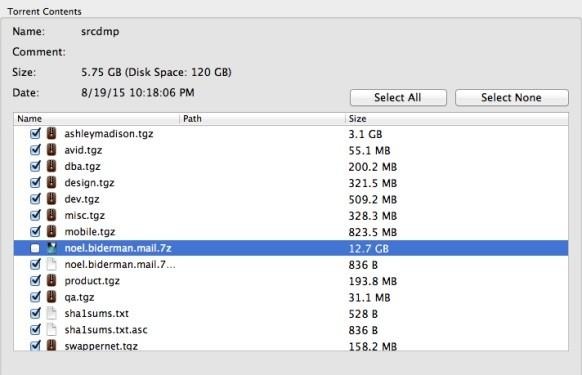Click the noel.biderman.mail.7z file icon
Viewport: 582px width, 375px height.
52,248
